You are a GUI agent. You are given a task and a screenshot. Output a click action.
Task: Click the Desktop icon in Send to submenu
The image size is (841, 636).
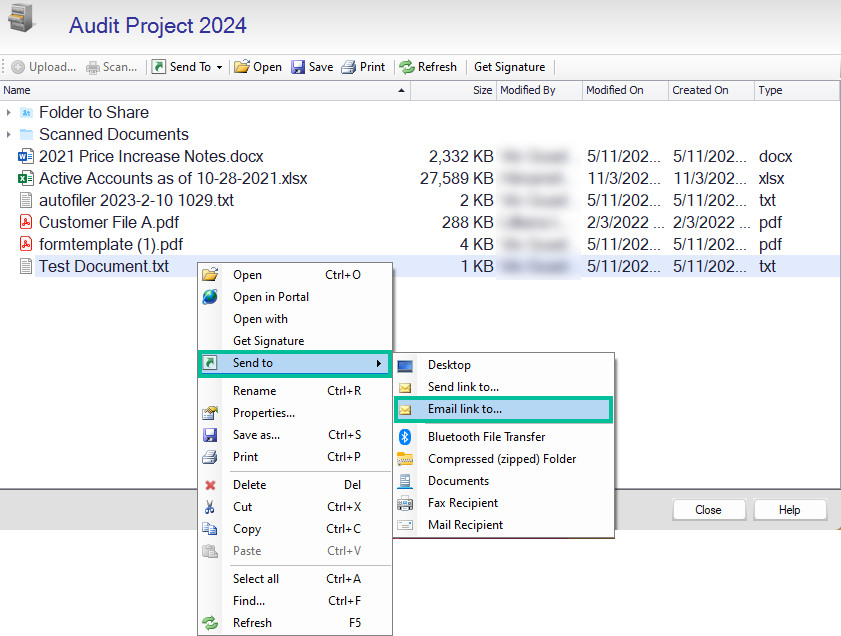(x=405, y=366)
